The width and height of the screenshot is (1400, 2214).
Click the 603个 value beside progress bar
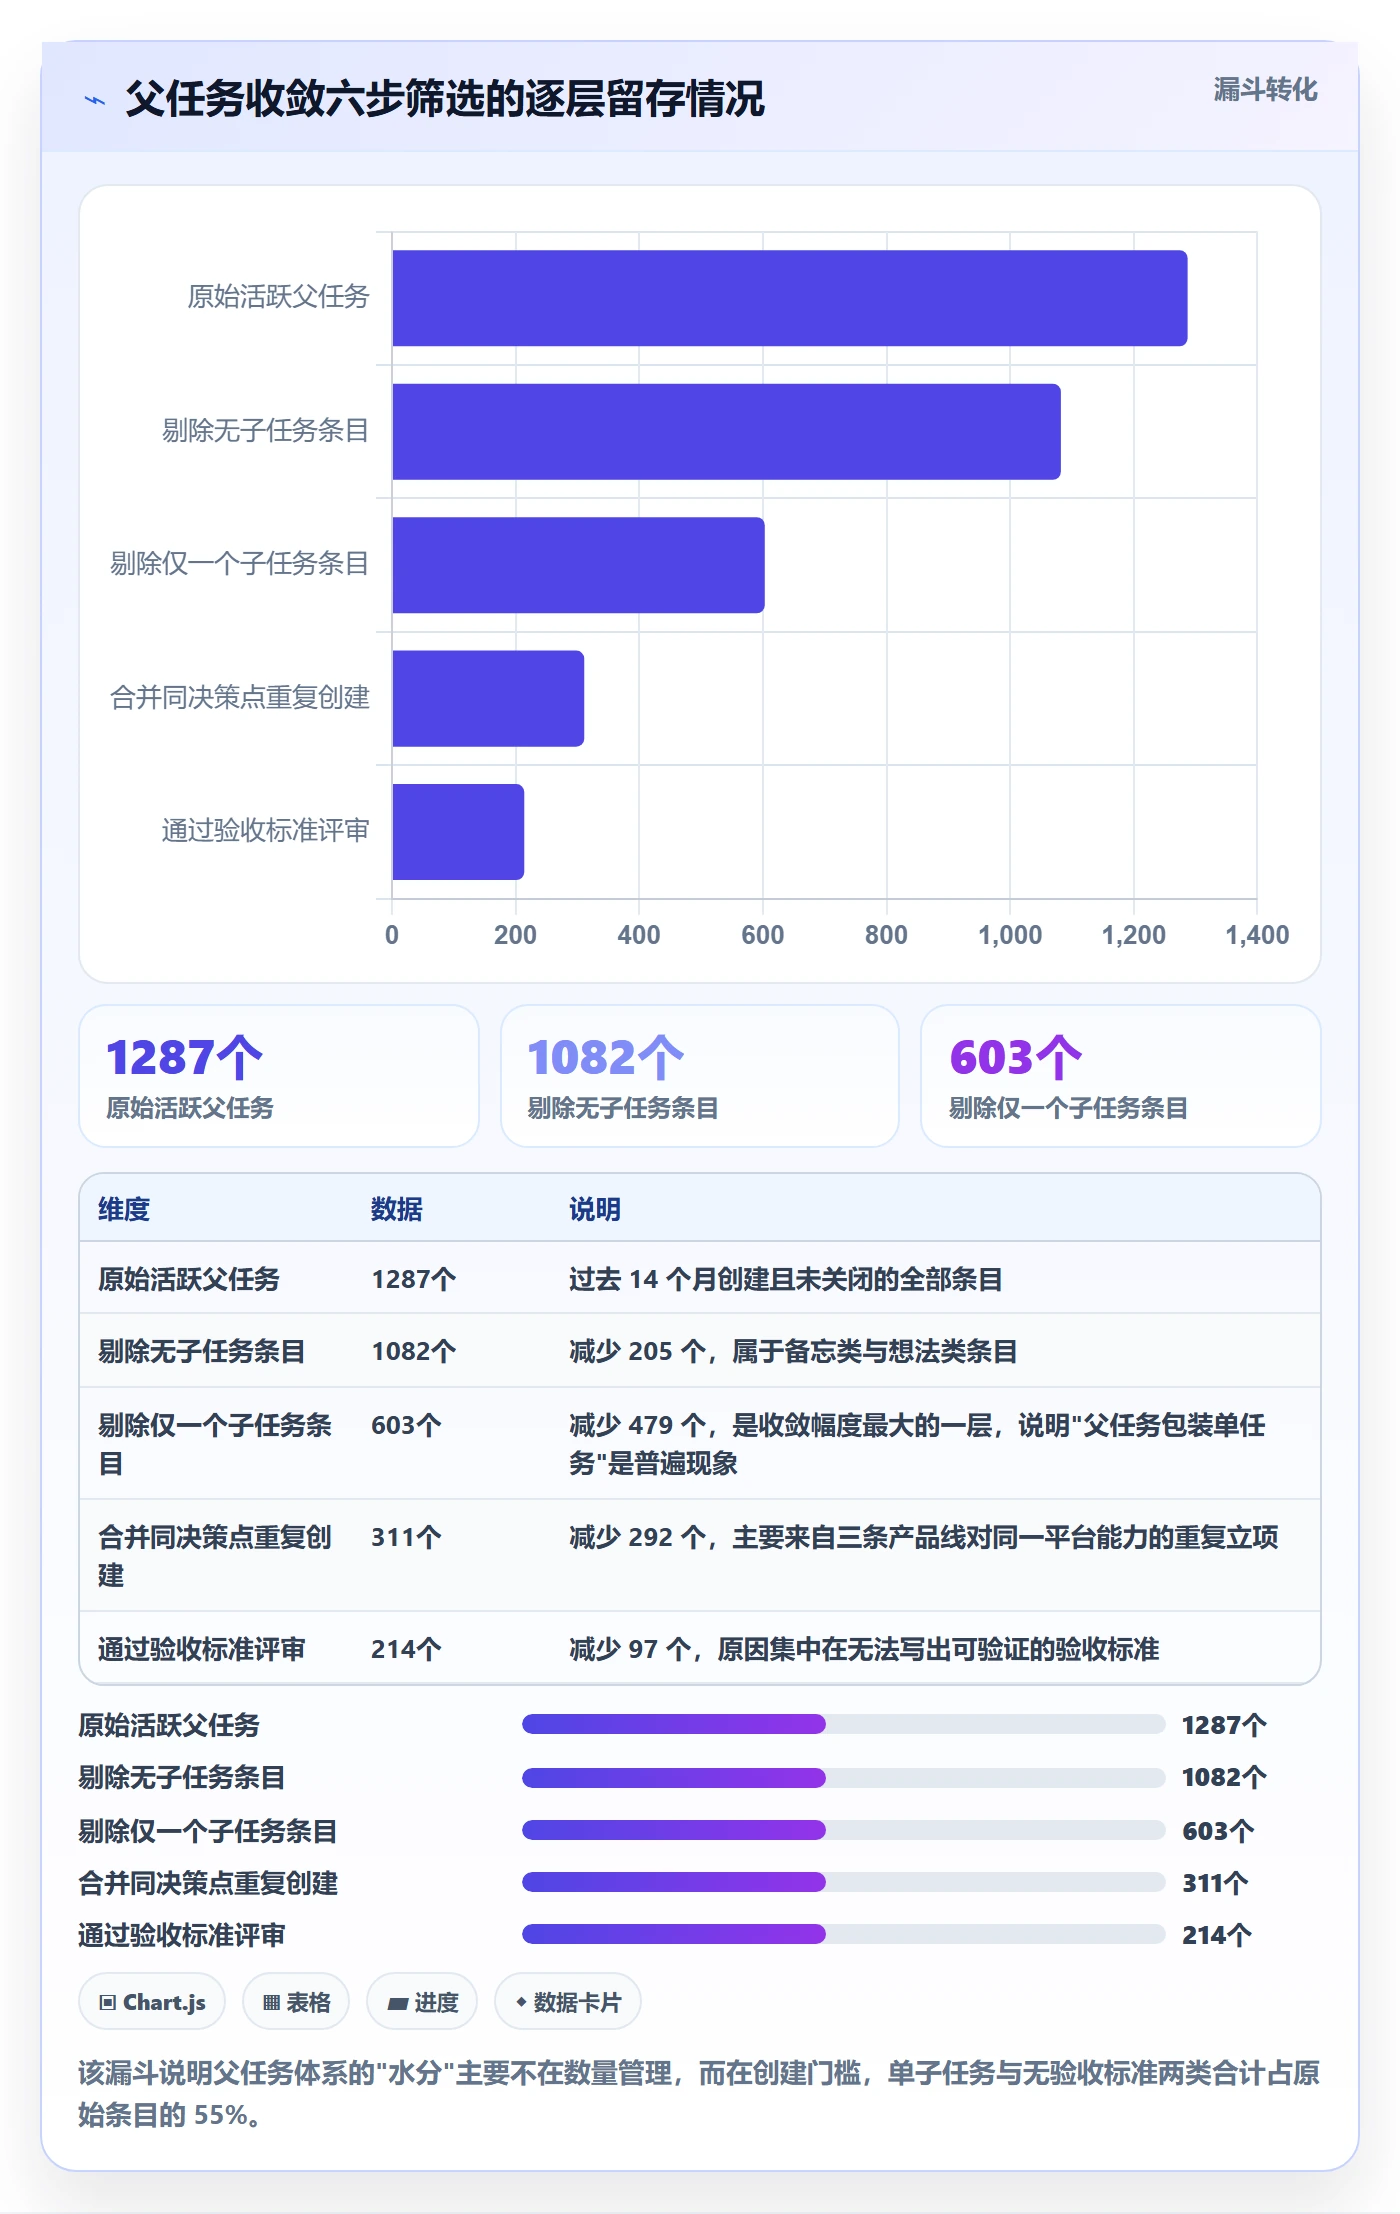(x=1218, y=1830)
